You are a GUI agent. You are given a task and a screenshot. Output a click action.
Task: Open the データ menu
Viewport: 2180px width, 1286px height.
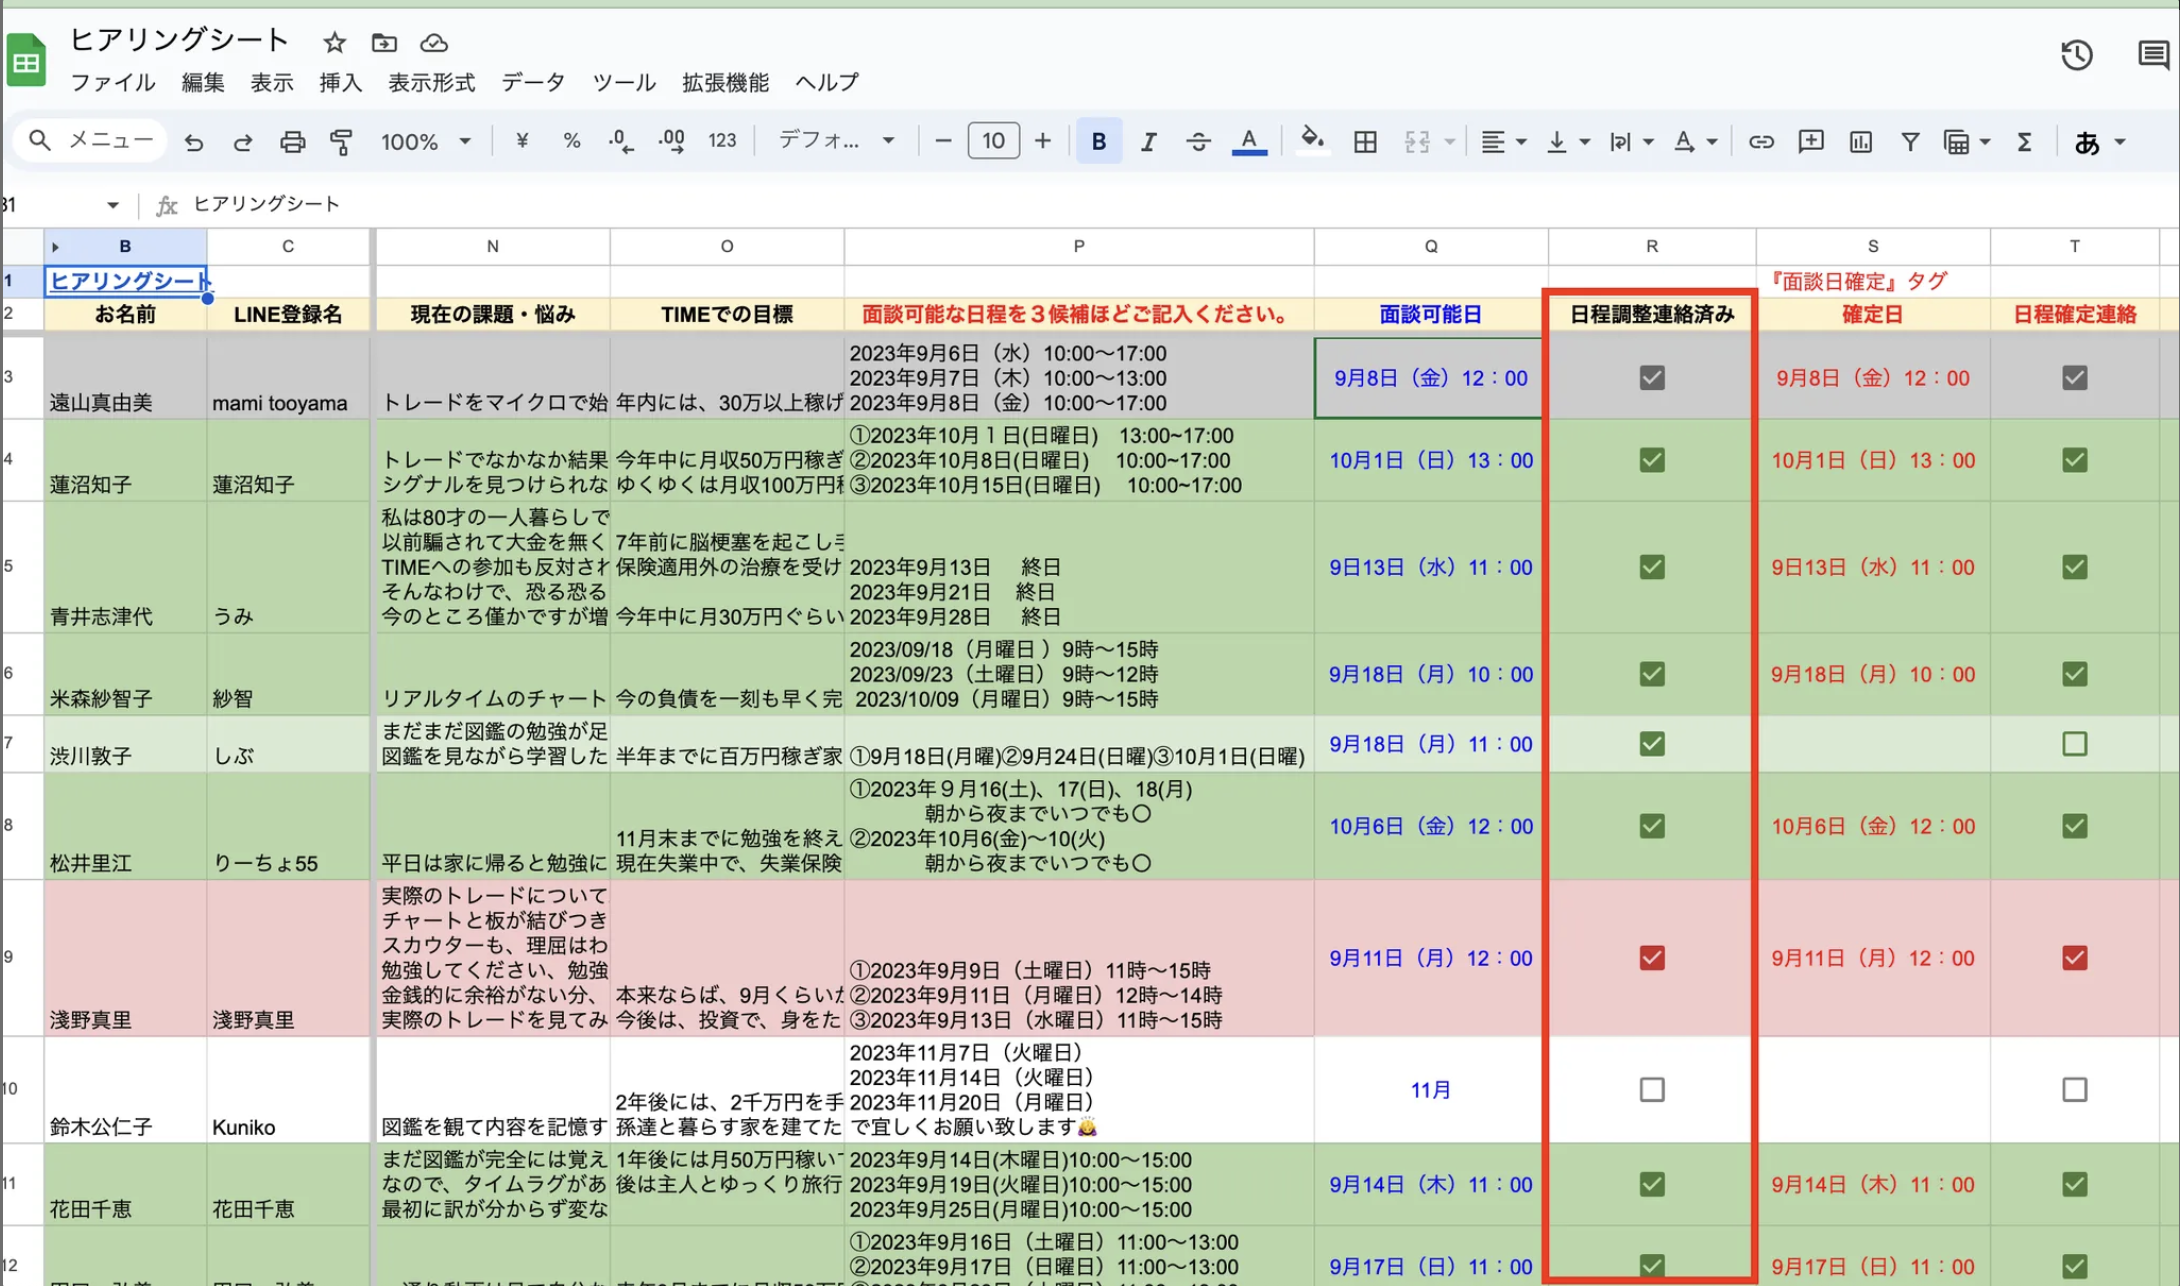point(532,83)
